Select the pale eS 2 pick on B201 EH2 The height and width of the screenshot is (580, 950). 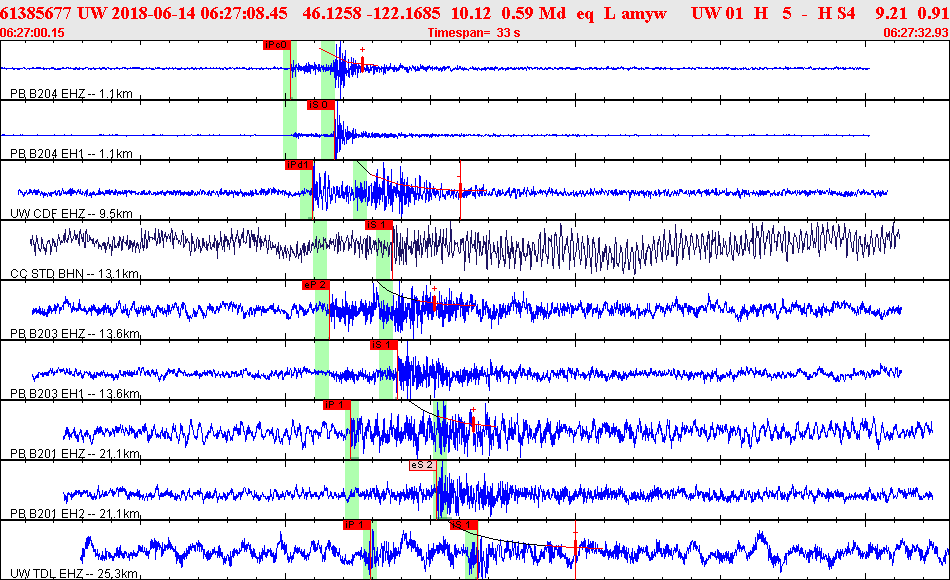422,465
